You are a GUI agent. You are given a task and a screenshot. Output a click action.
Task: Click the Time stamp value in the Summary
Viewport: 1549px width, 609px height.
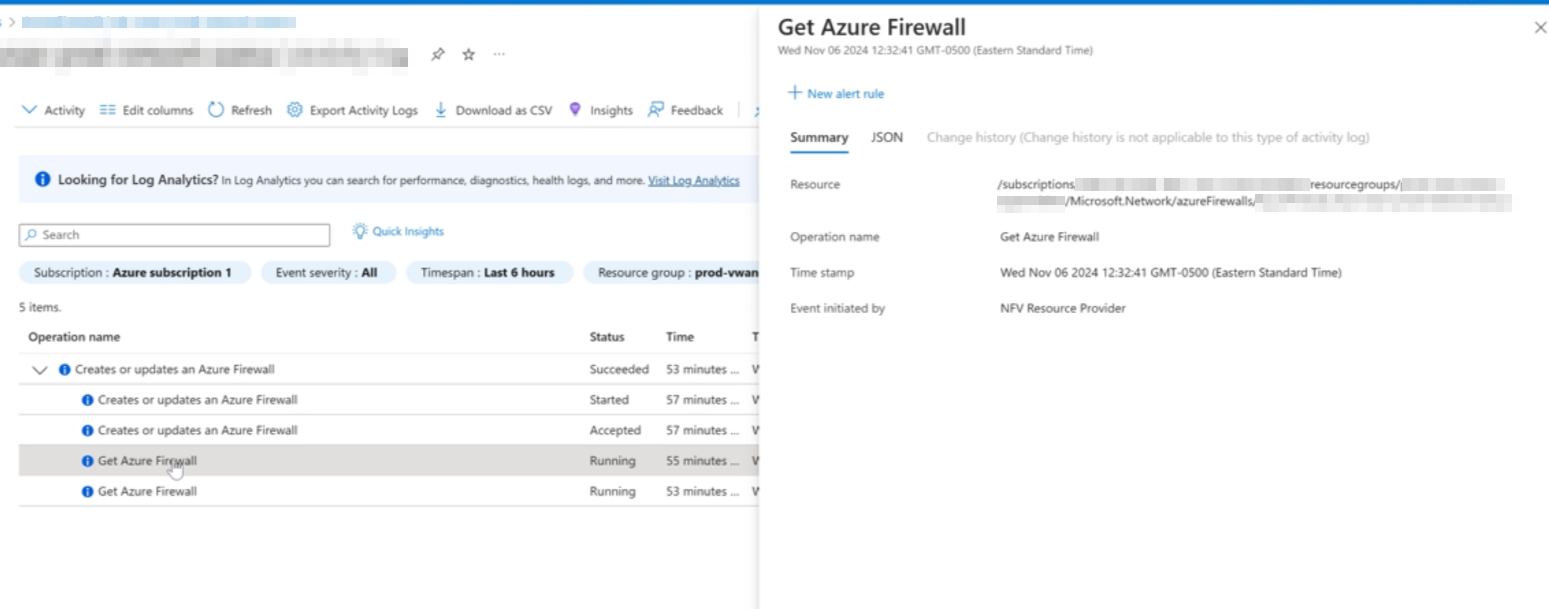(1171, 273)
